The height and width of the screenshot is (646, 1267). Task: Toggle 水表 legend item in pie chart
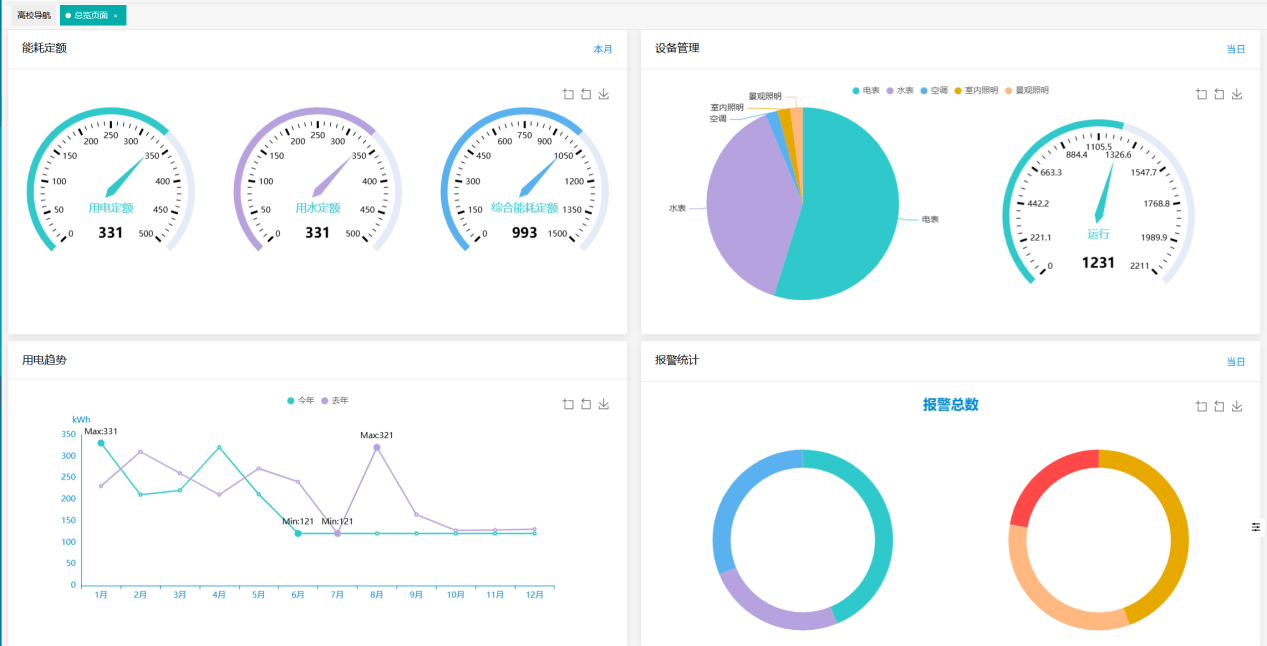coord(900,90)
